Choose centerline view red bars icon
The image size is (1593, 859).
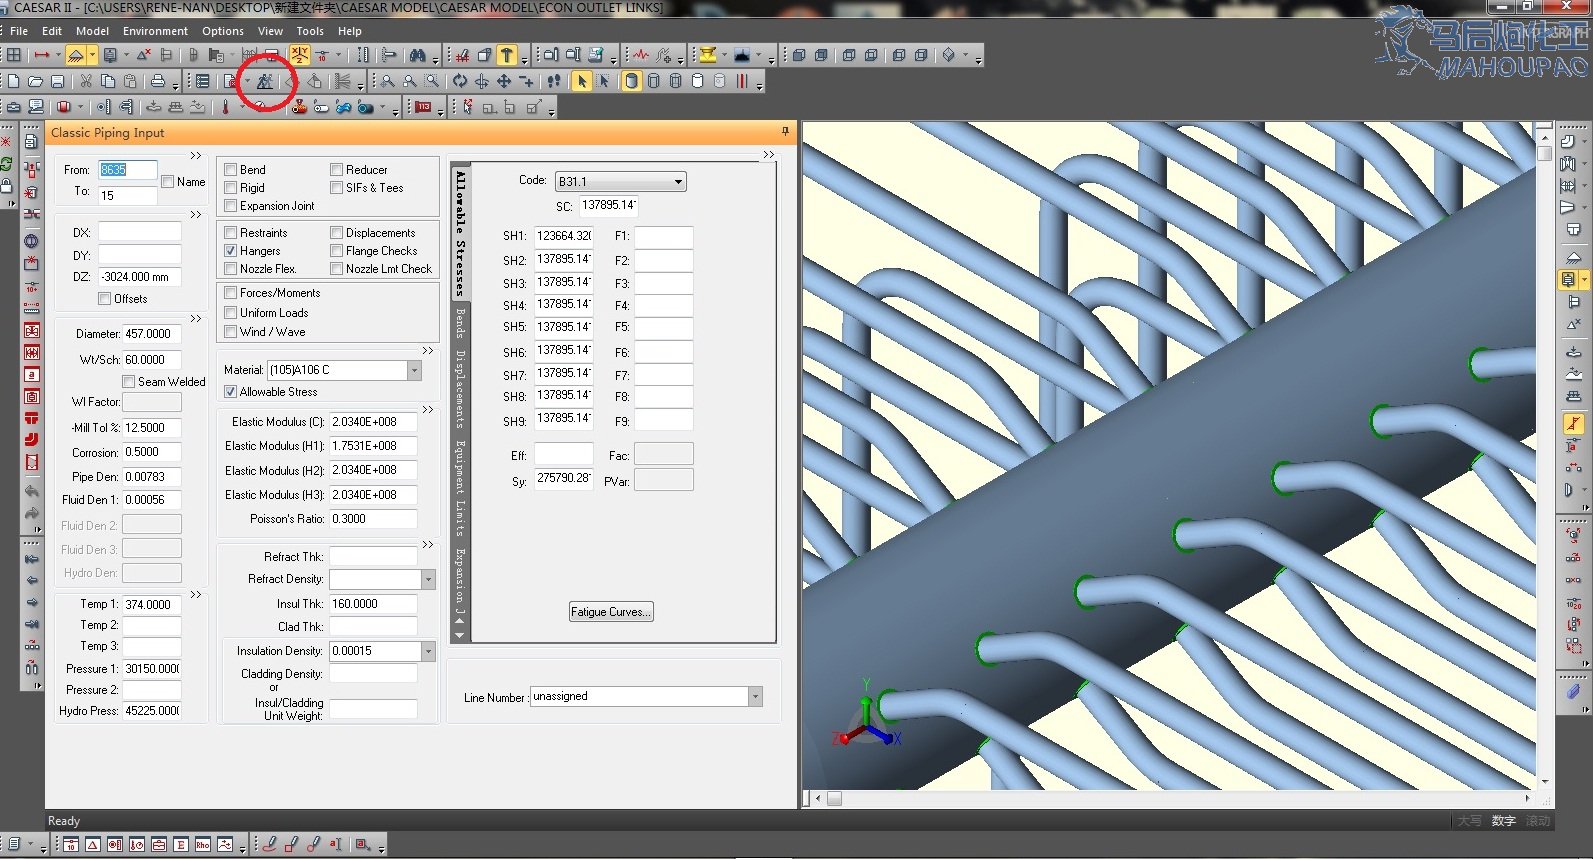[x=742, y=81]
